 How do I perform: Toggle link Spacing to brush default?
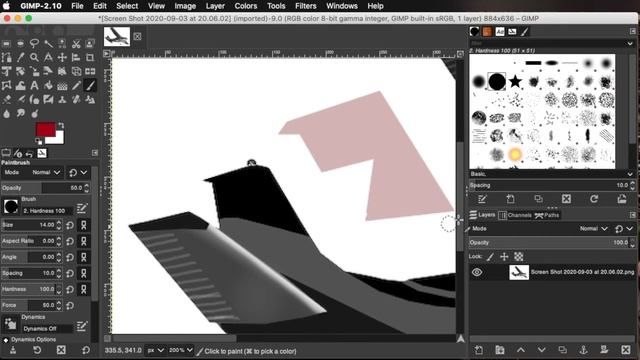[84, 273]
